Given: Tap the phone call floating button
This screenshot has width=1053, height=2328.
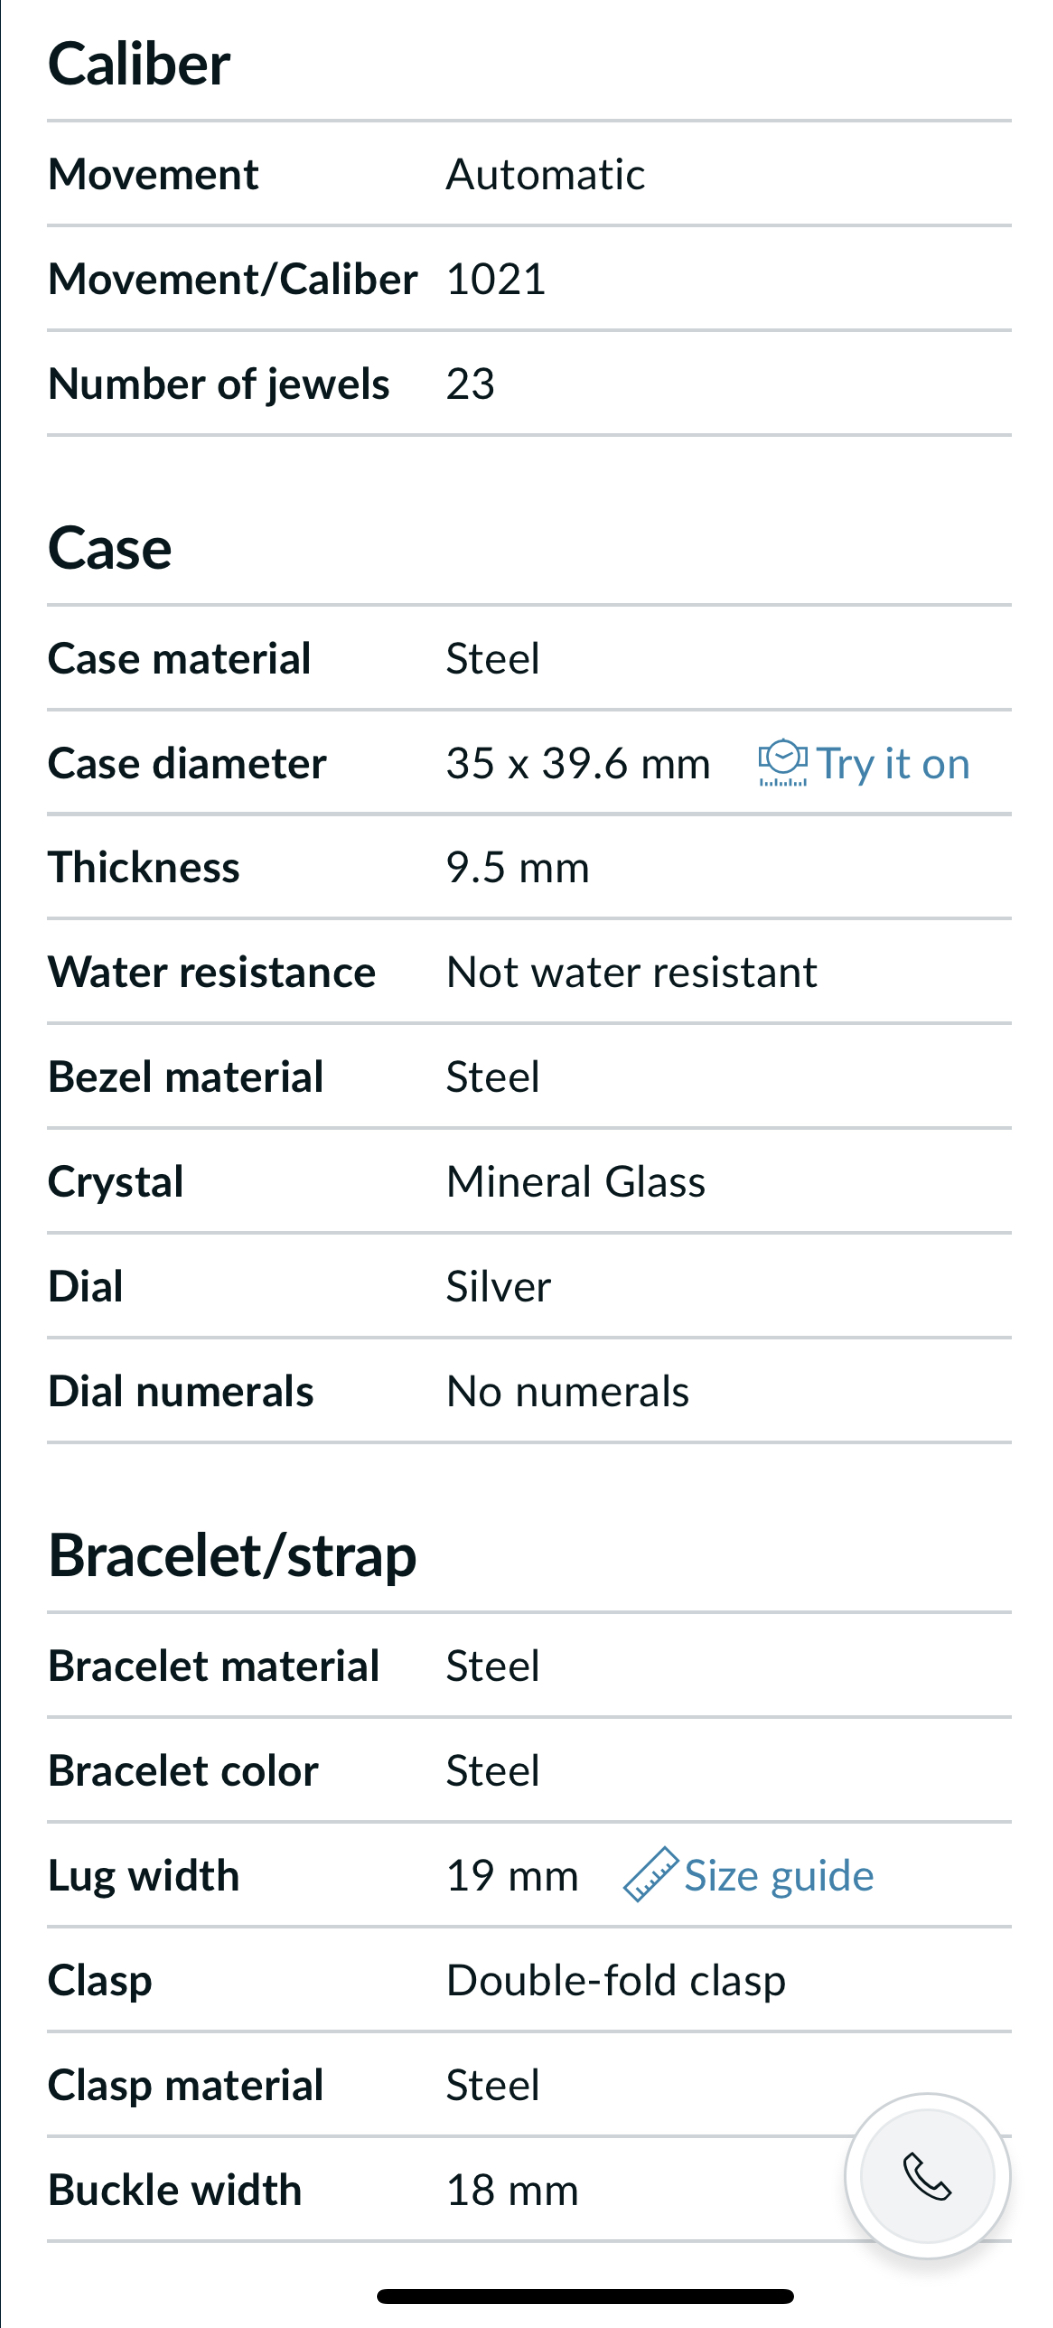Looking at the screenshot, I should click(x=927, y=2176).
